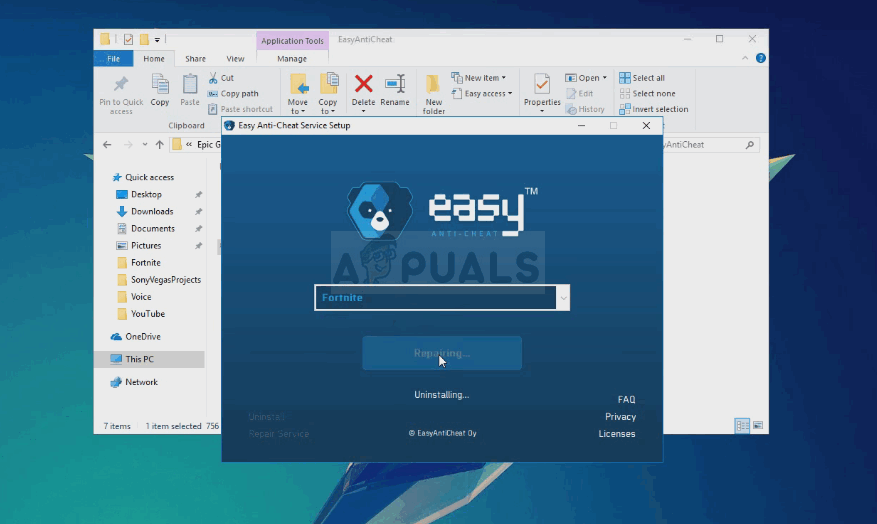Open the Fortnite folder in sidebar
Image resolution: width=877 pixels, height=524 pixels.
click(139, 263)
